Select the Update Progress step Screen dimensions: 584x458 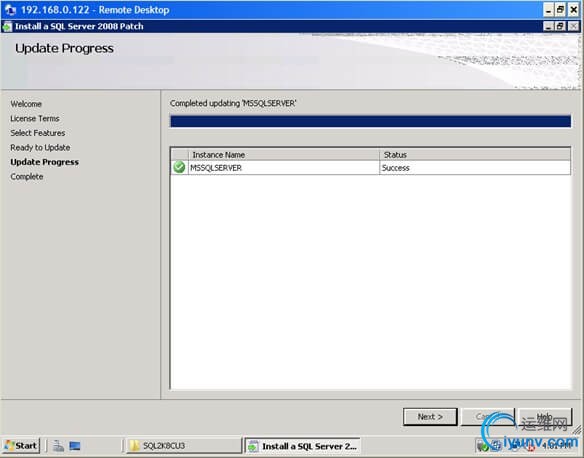click(45, 162)
